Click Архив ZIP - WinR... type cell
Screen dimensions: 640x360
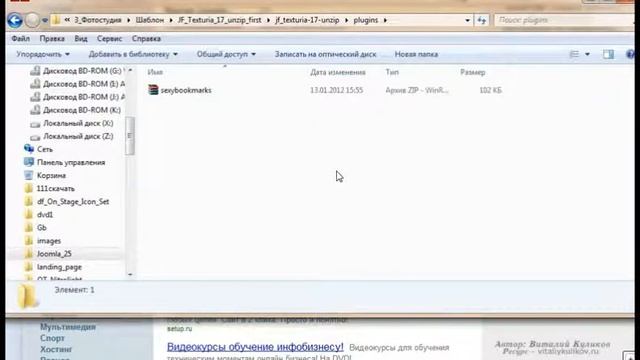click(x=417, y=90)
